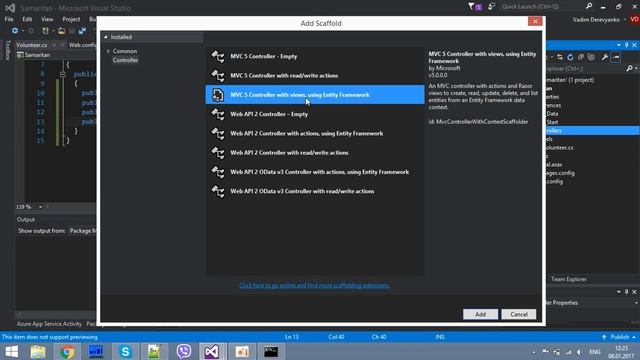Open the Toolbox side tab
Viewport: 640px width, 360px height.
[7, 50]
